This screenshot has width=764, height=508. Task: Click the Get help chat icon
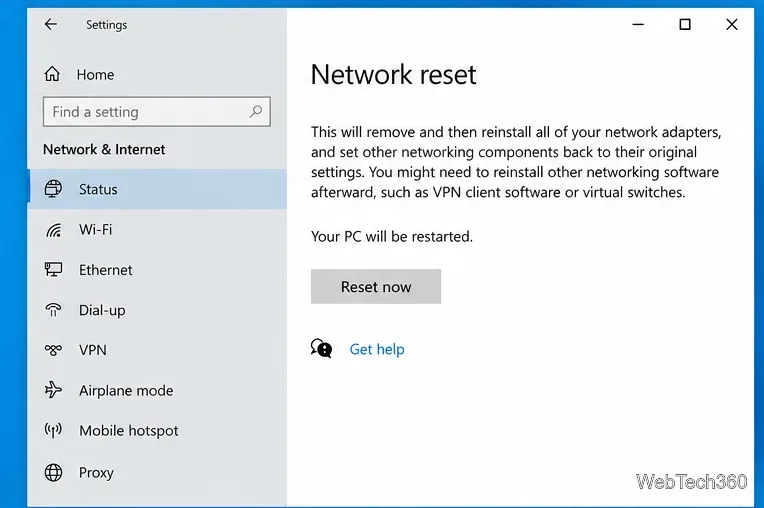point(321,349)
